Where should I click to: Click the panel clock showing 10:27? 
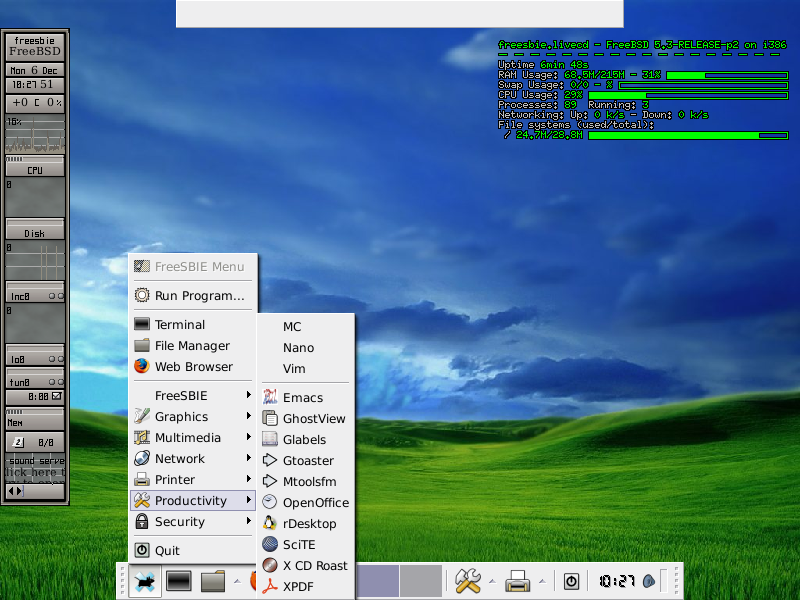[616, 581]
